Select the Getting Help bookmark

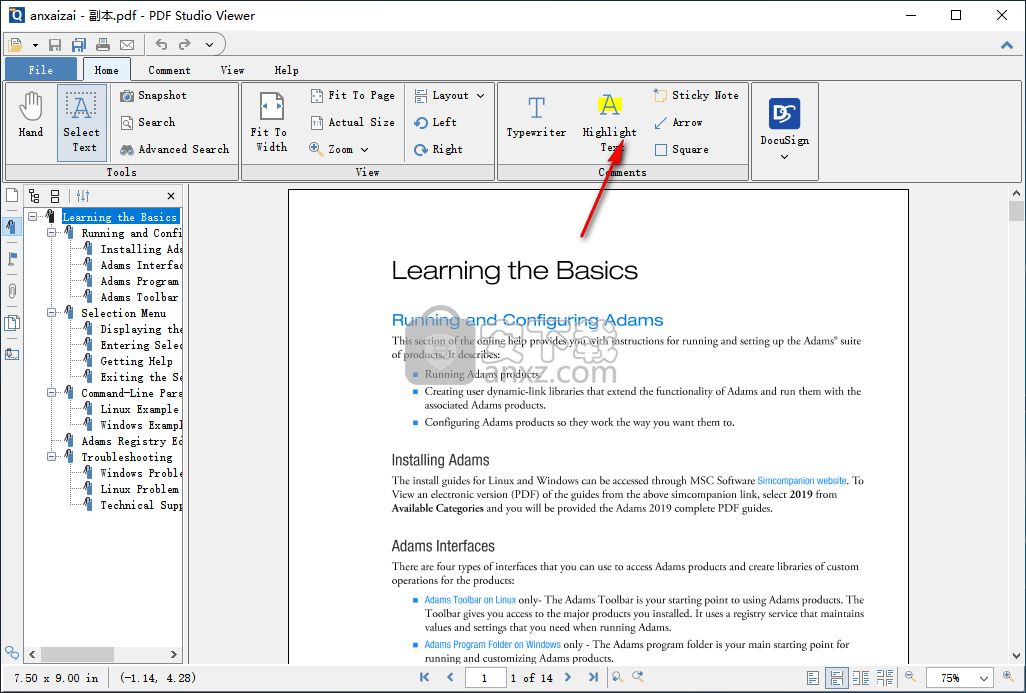click(x=136, y=361)
